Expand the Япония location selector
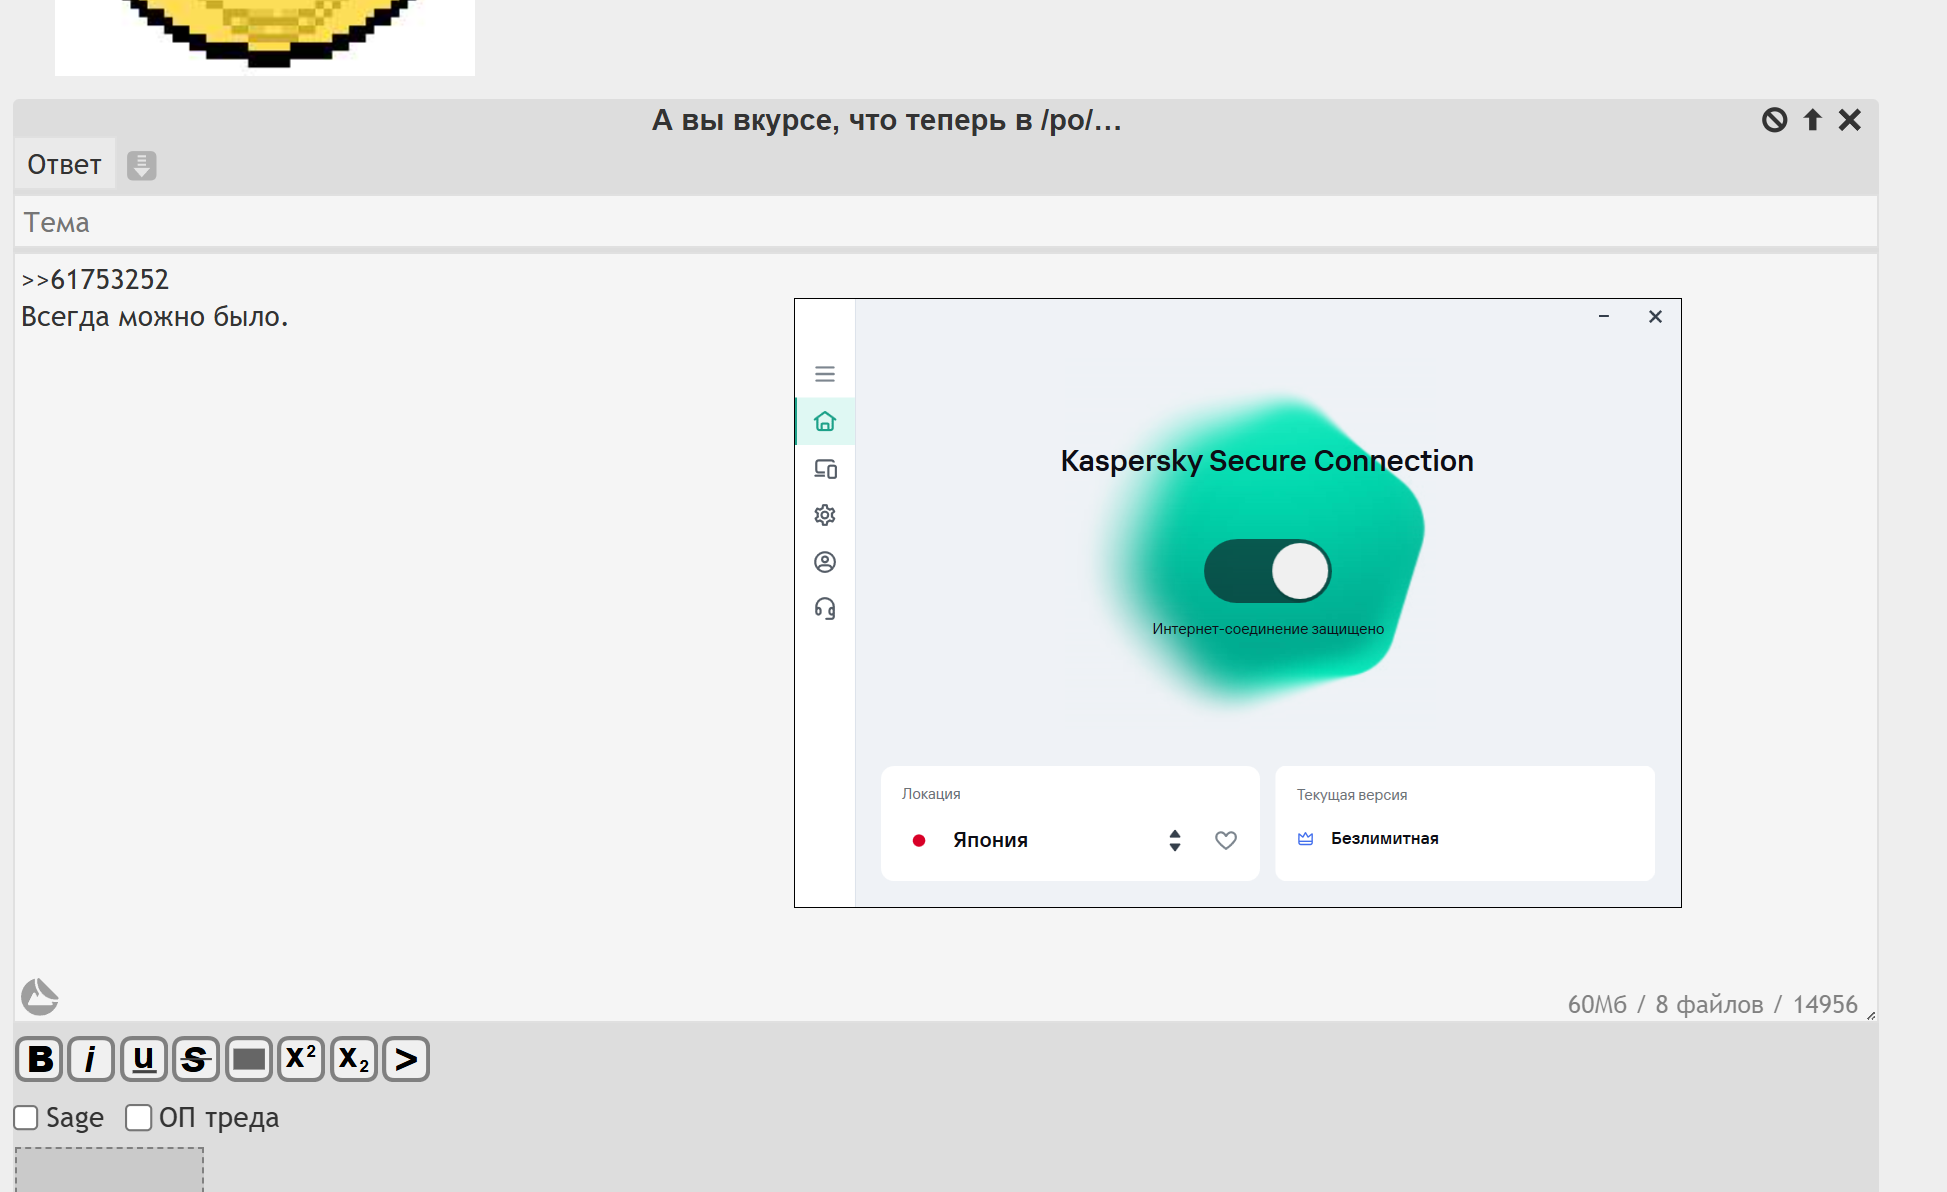The image size is (1947, 1192). pos(1175,840)
